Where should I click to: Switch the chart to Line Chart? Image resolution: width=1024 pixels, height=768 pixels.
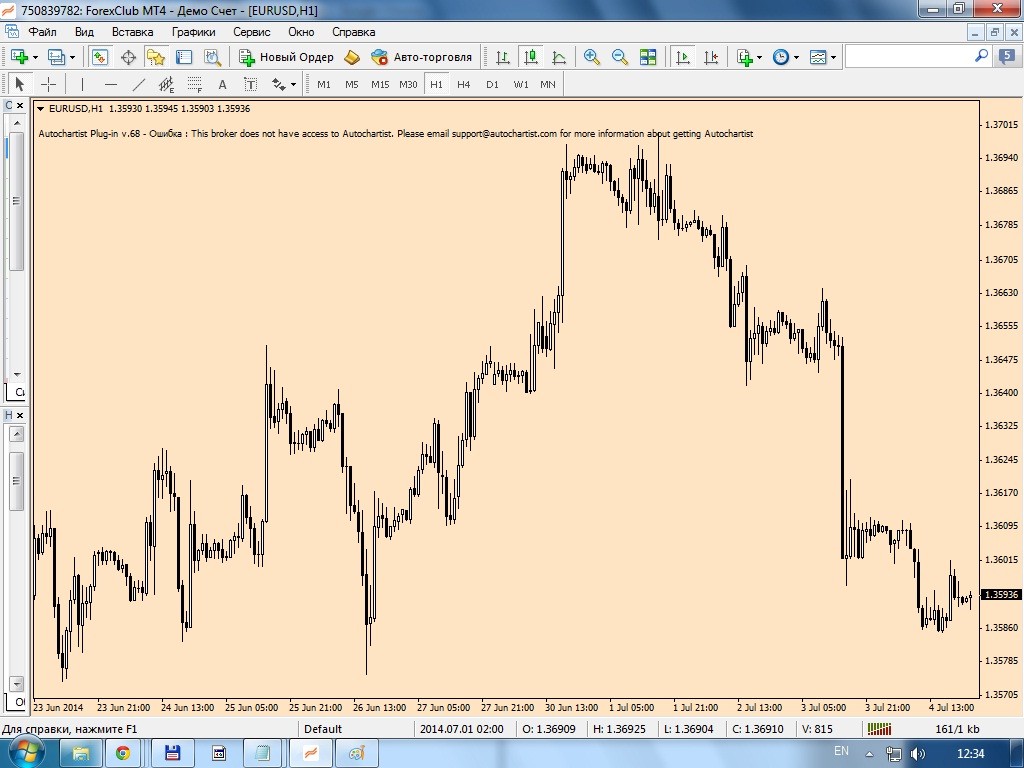pos(559,57)
